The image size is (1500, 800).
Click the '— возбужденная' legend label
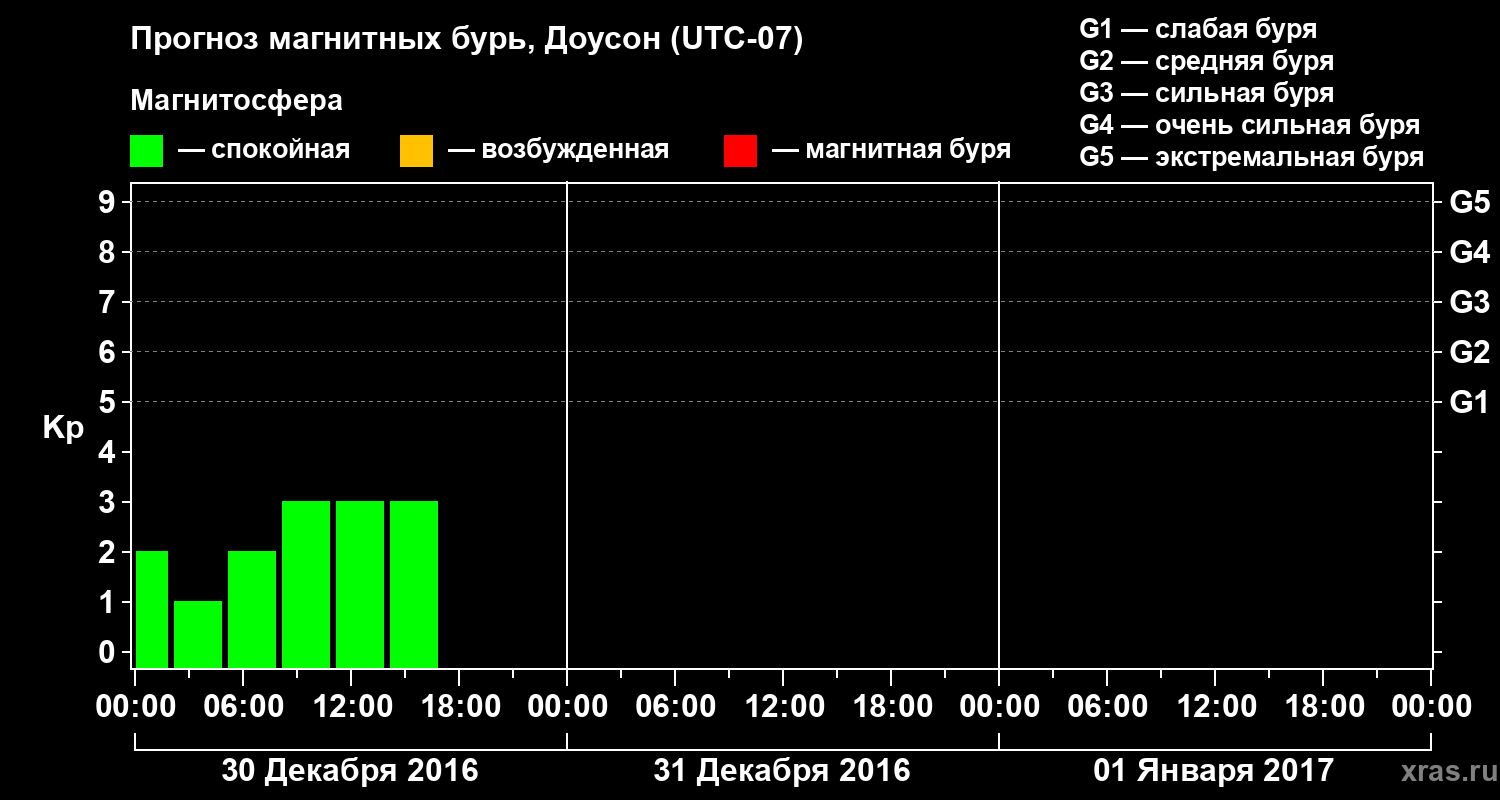558,150
